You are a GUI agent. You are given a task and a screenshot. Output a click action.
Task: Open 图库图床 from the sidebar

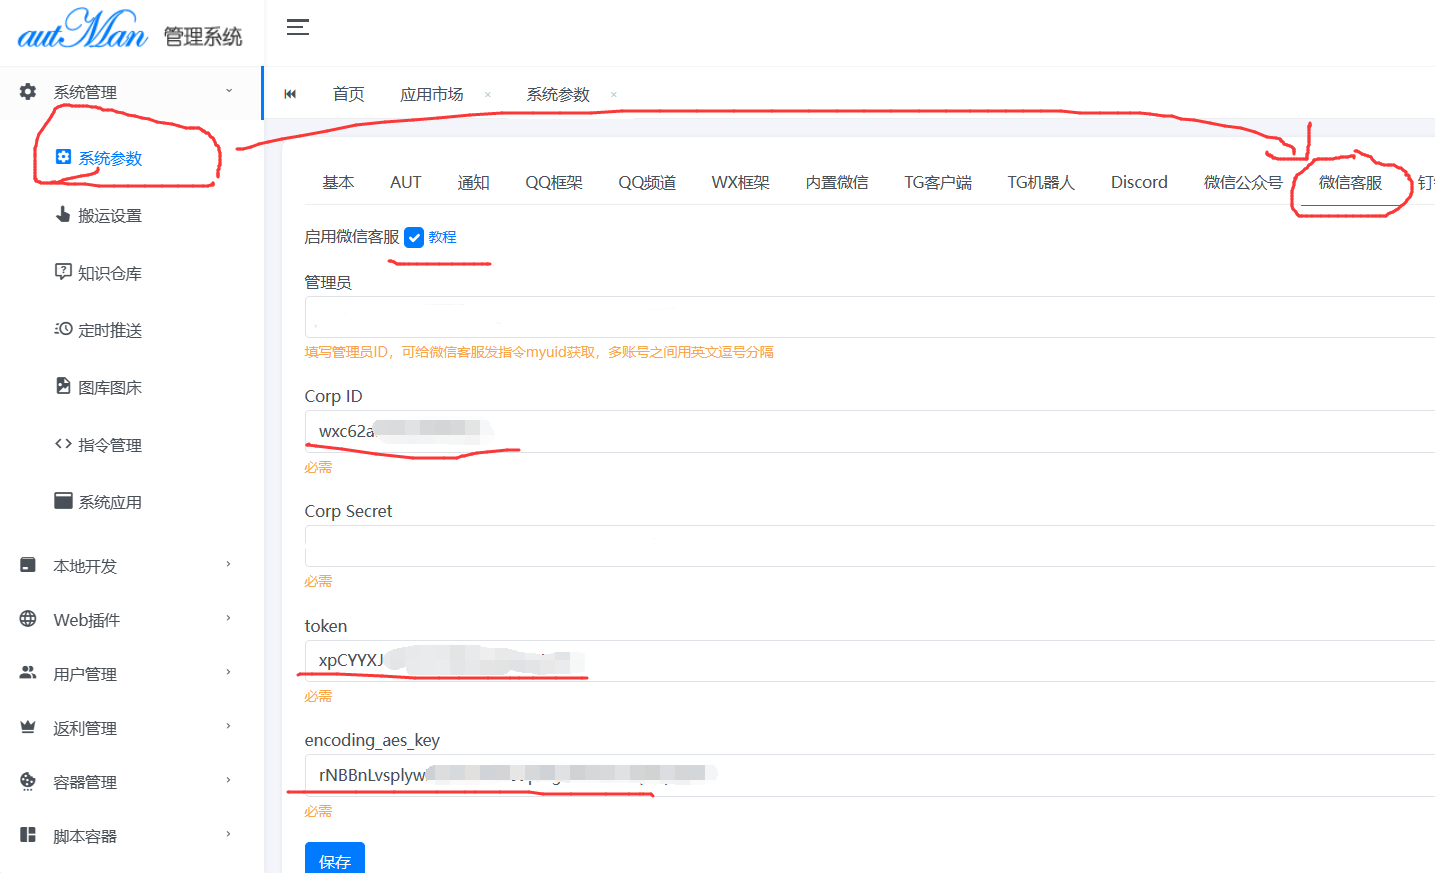[x=109, y=388]
